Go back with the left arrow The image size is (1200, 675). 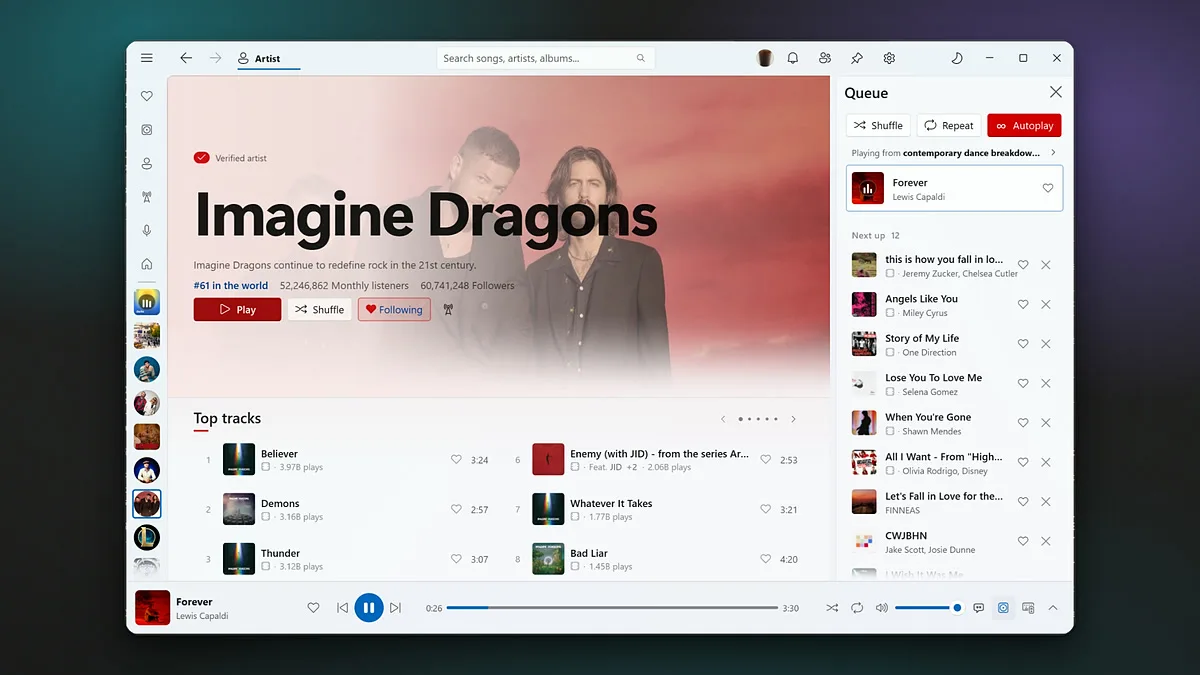pos(186,58)
